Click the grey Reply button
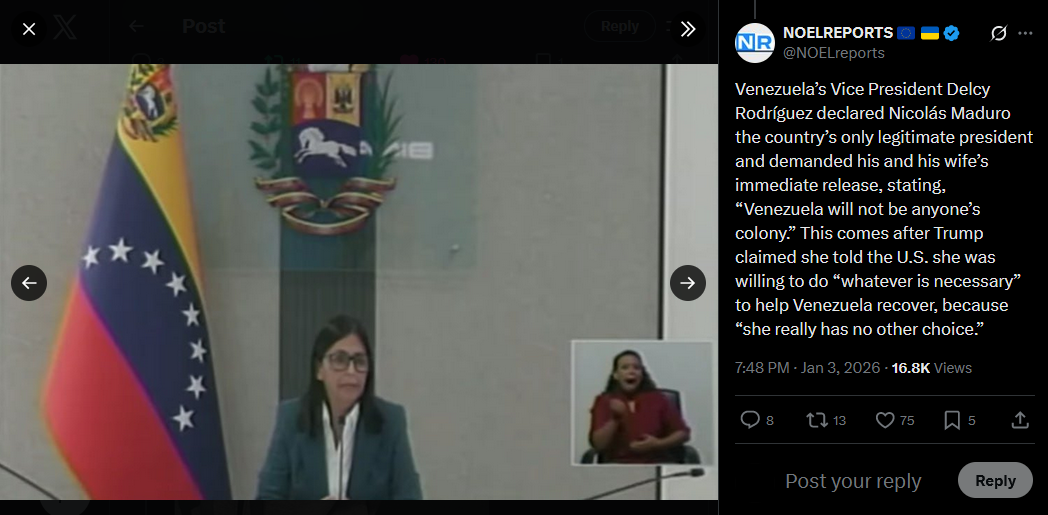 click(995, 480)
